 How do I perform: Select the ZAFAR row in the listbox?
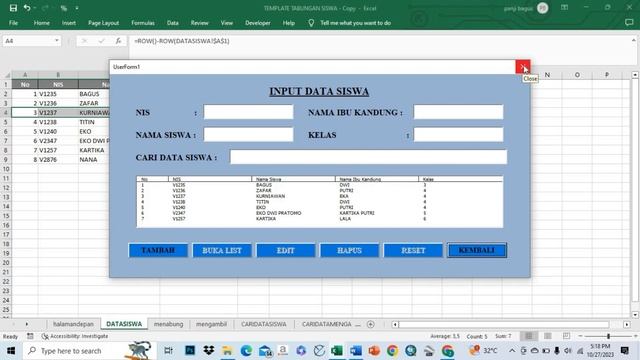click(319, 191)
